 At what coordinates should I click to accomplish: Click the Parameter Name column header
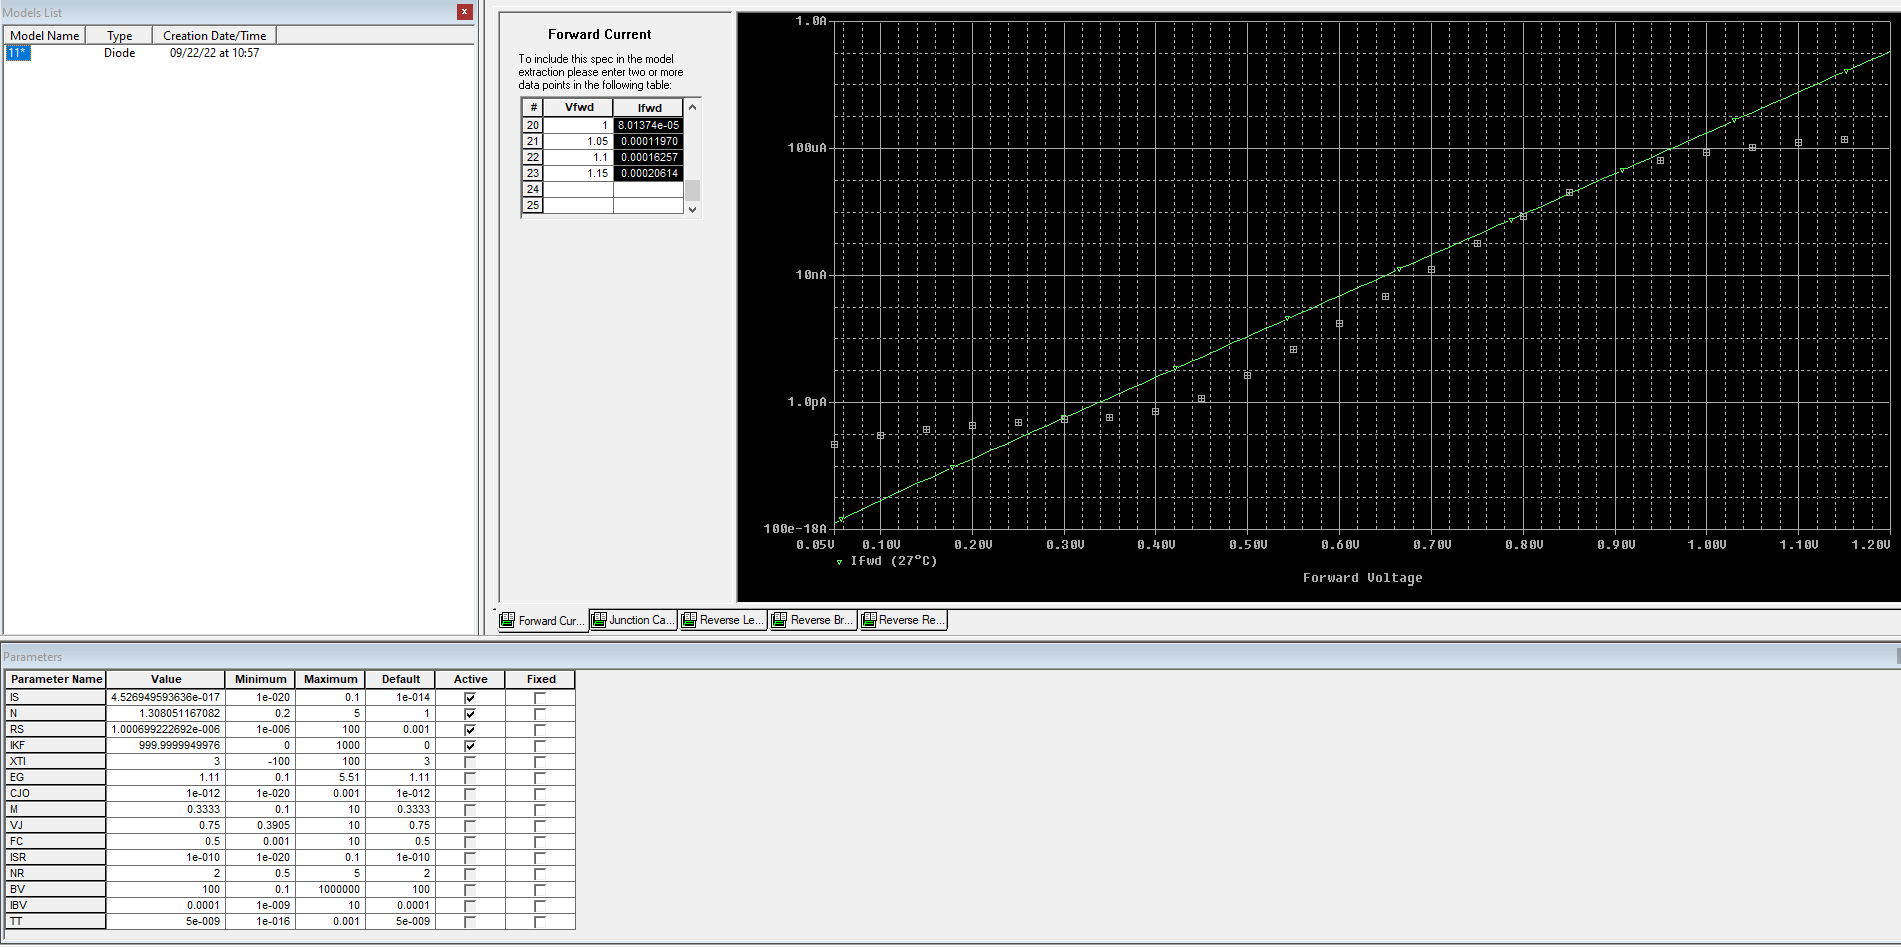pyautogui.click(x=56, y=679)
